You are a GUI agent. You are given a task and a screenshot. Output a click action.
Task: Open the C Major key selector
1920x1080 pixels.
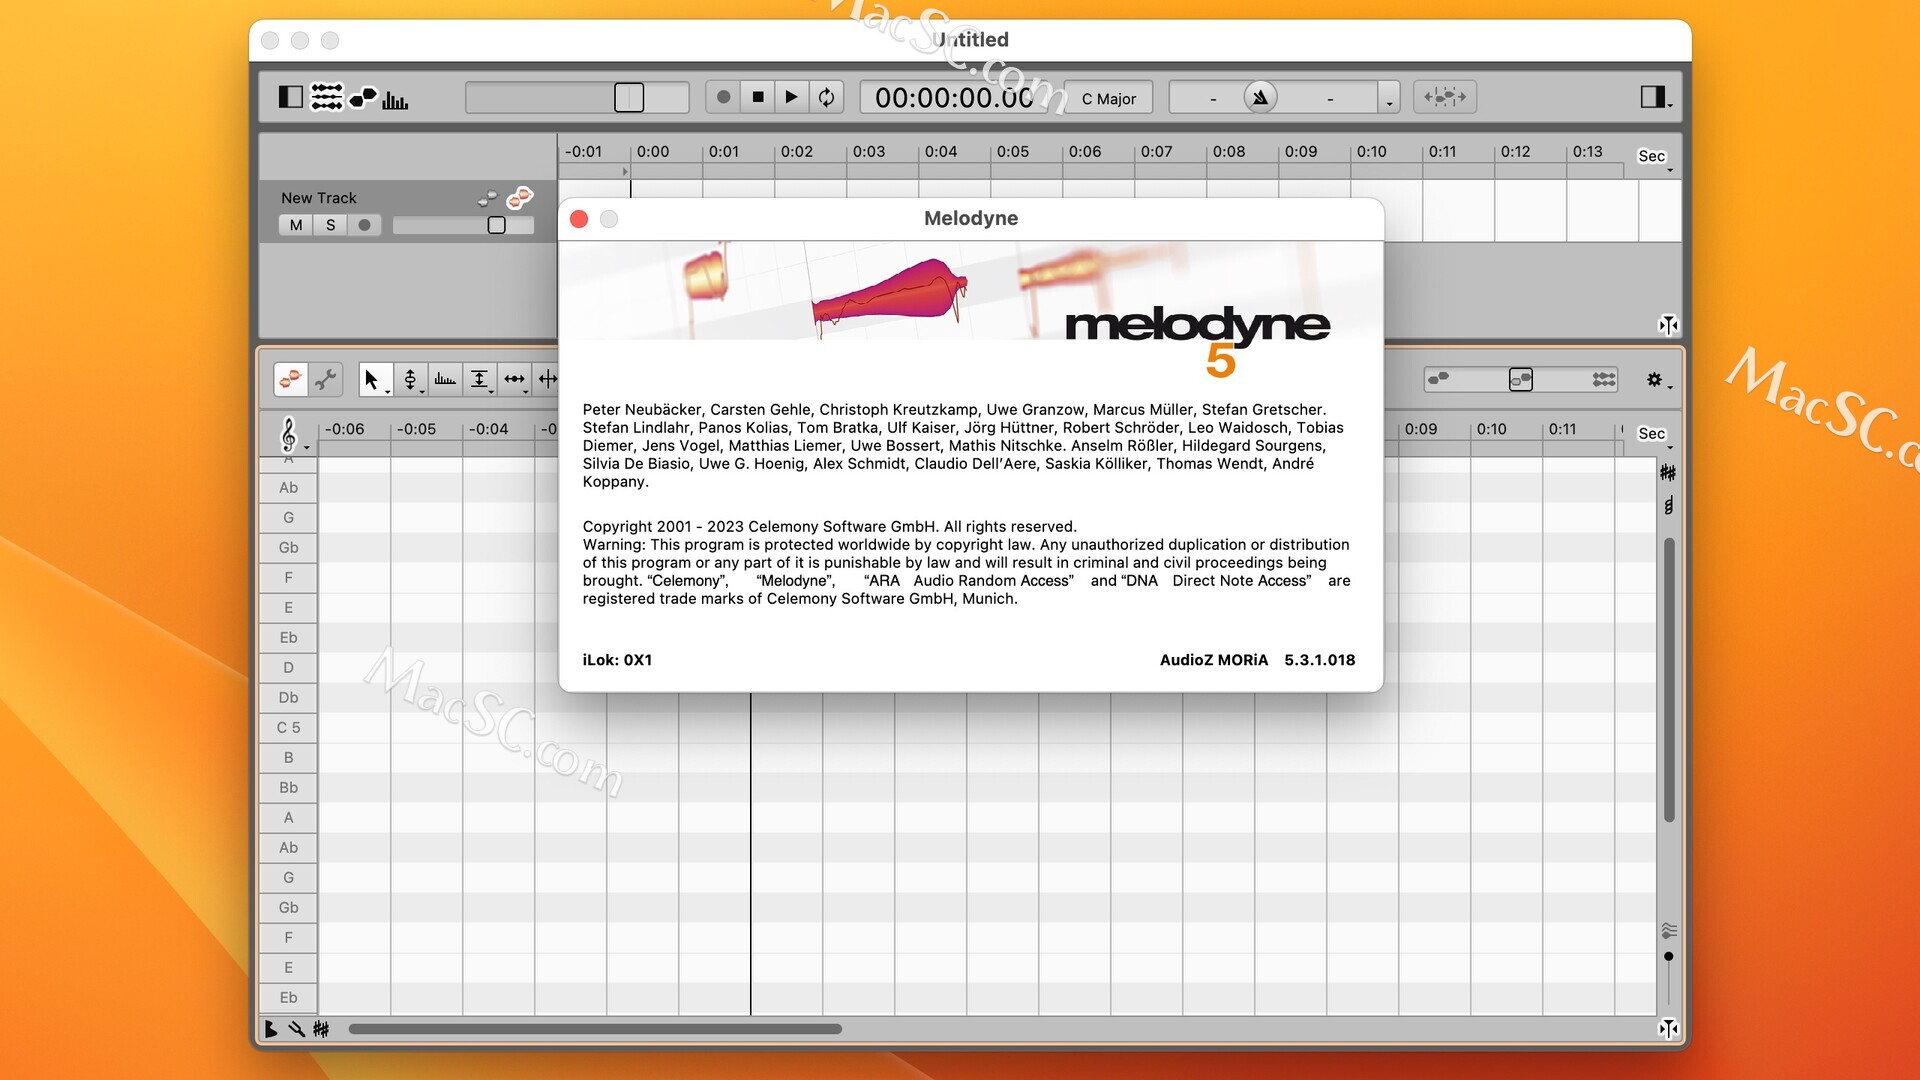pos(1108,98)
